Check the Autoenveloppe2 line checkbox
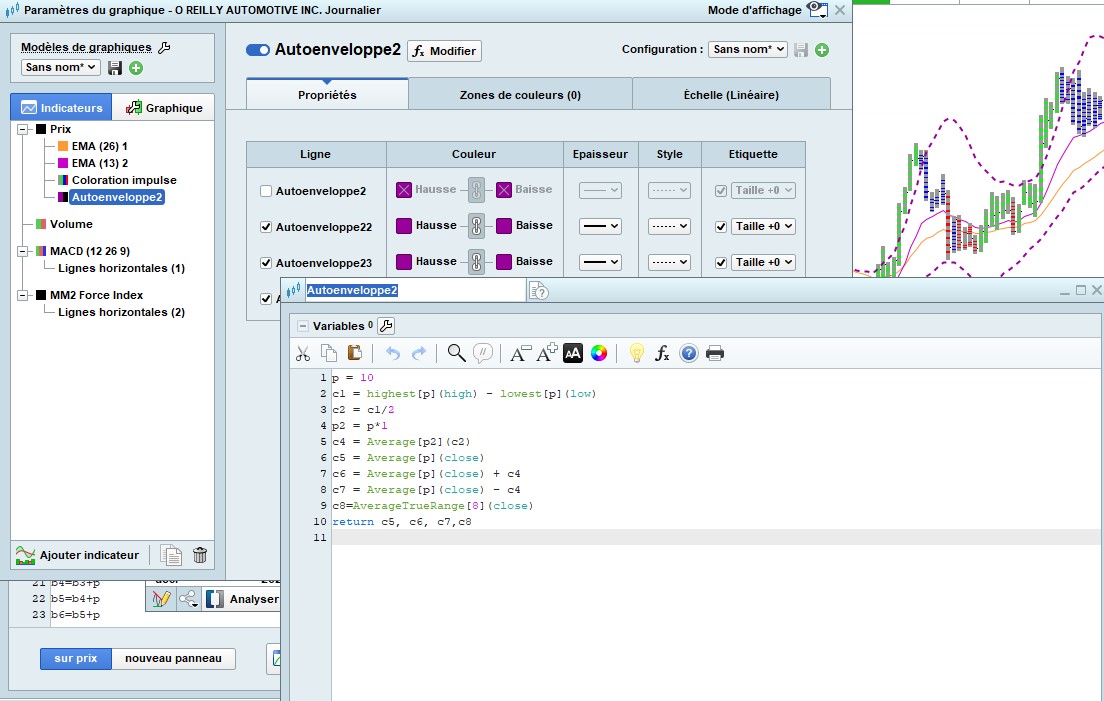Image resolution: width=1104 pixels, height=701 pixels. pos(266,191)
